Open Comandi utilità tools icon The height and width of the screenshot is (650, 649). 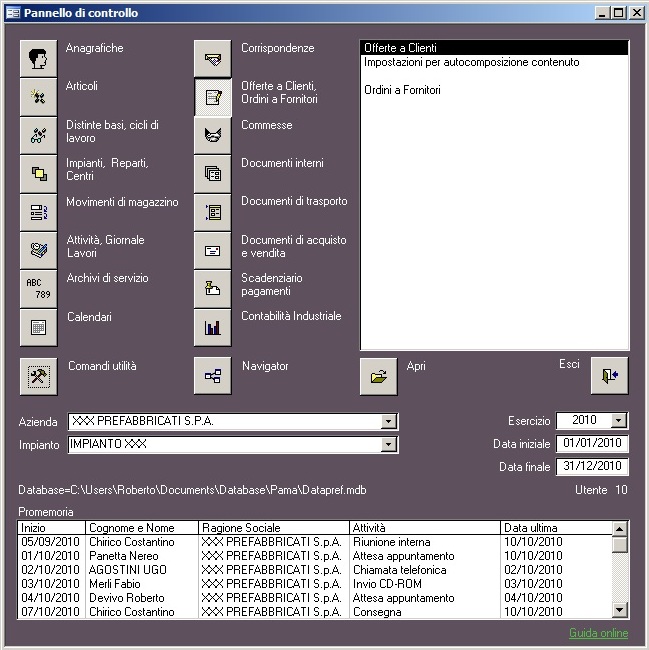(39, 376)
